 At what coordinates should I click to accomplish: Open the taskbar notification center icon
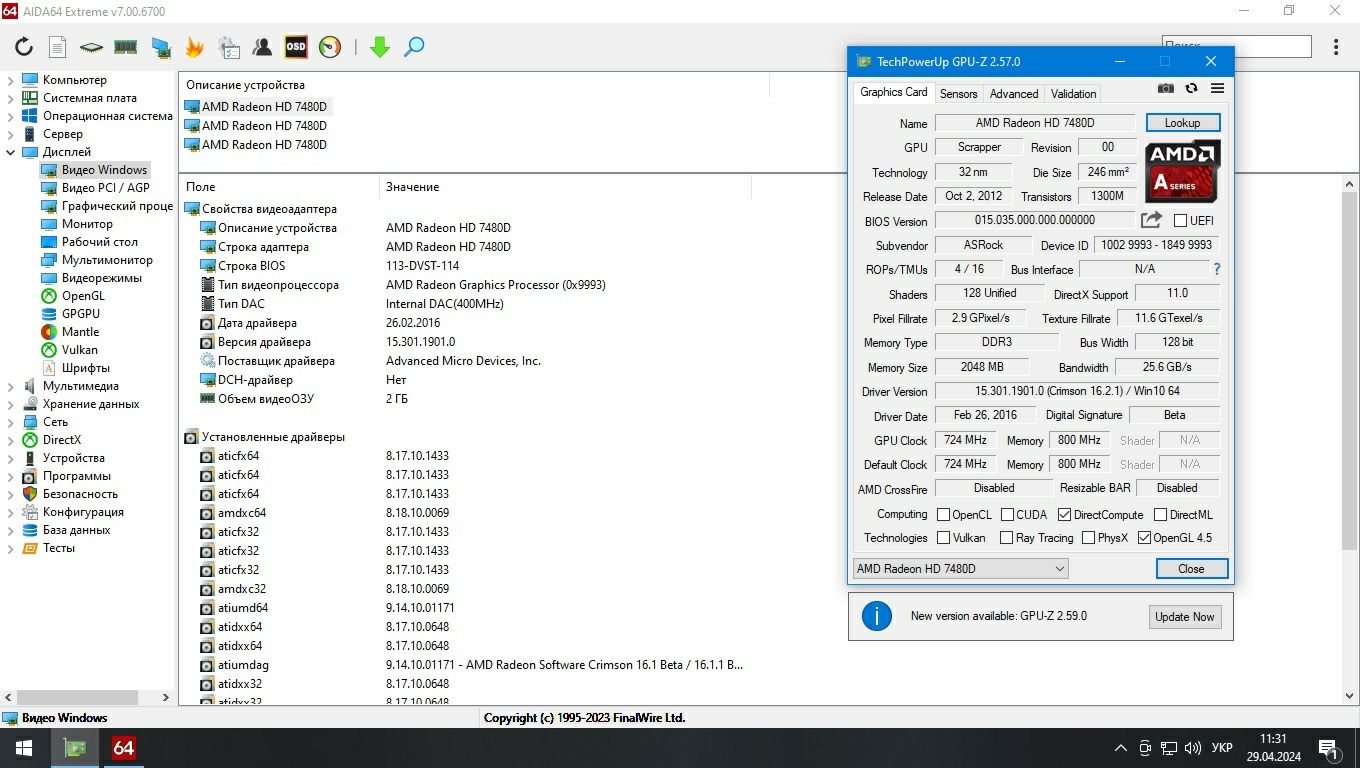point(1329,748)
